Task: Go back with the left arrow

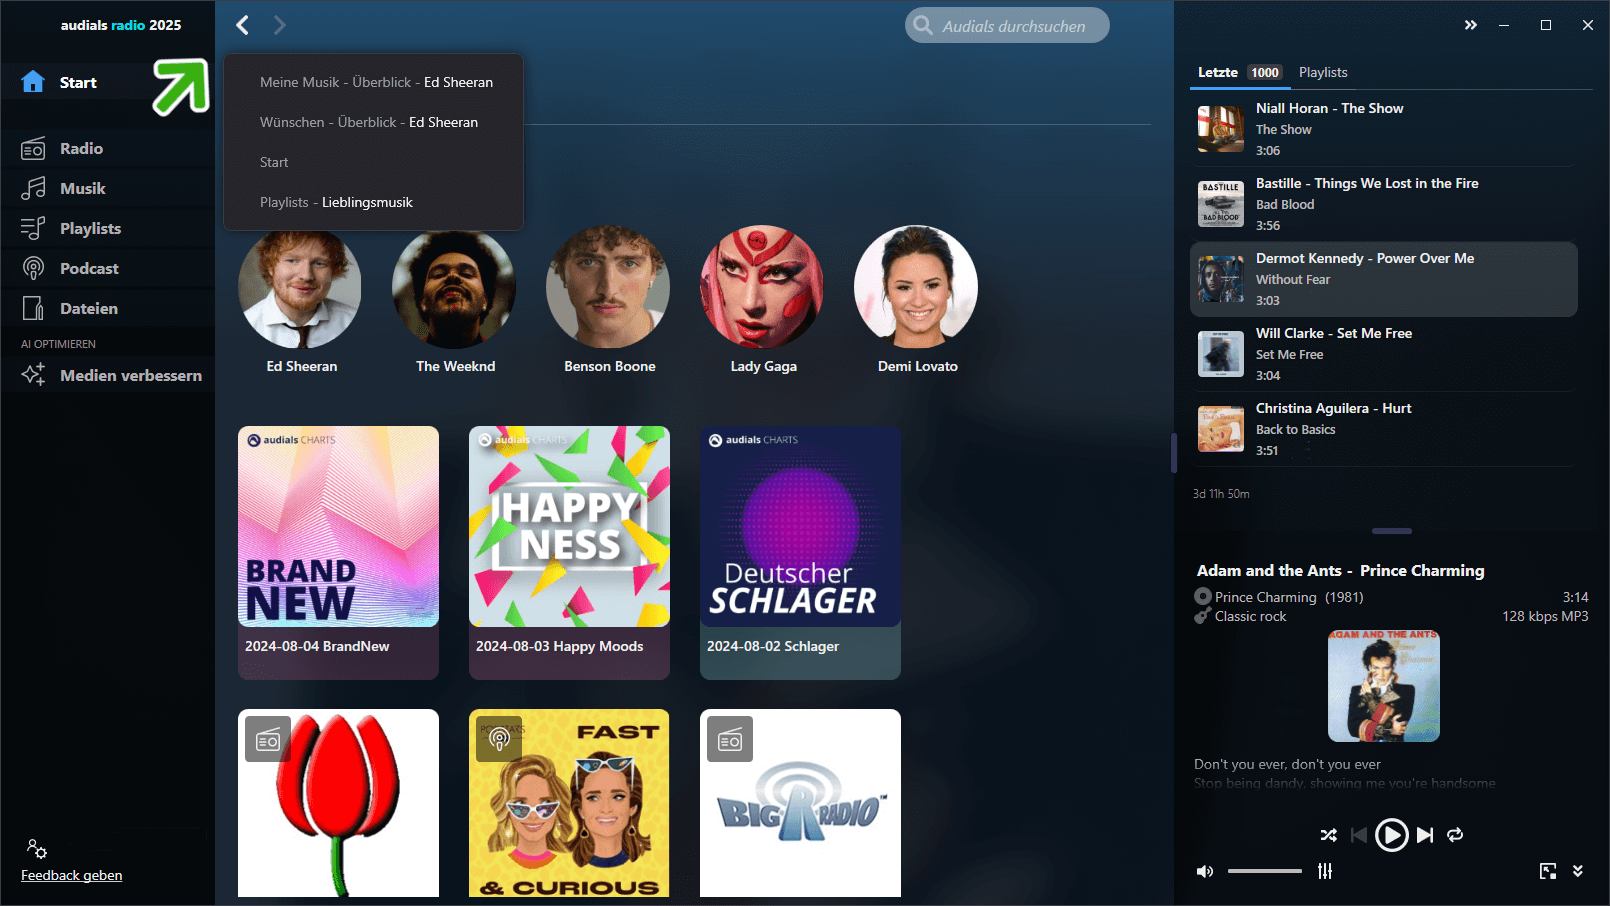Action: point(242,25)
